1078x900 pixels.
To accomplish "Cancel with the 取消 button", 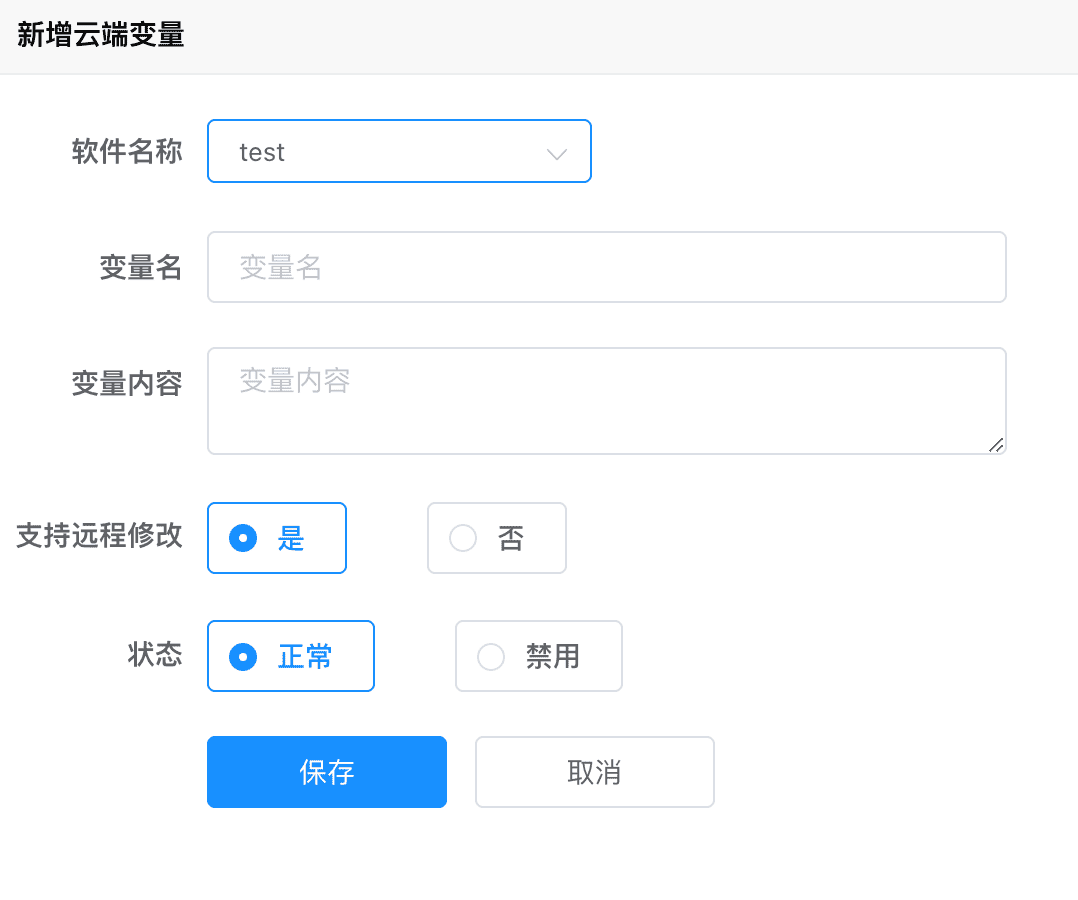I will [x=595, y=772].
